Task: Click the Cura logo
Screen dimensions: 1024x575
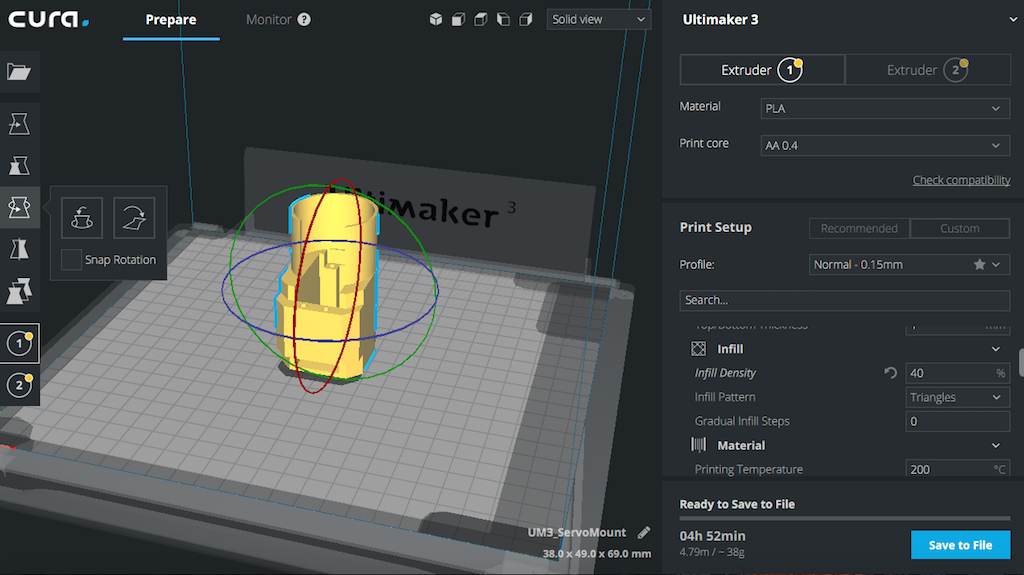Action: (48, 19)
